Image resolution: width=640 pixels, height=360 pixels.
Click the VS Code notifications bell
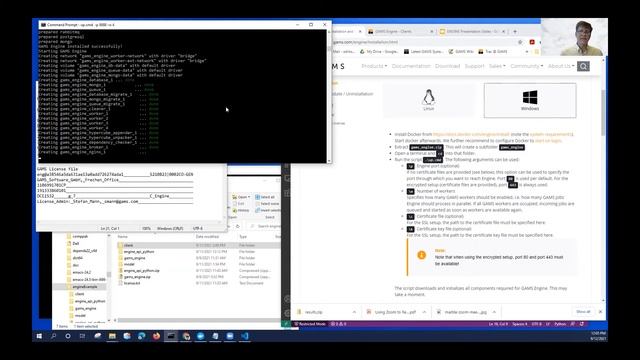tap(582, 324)
